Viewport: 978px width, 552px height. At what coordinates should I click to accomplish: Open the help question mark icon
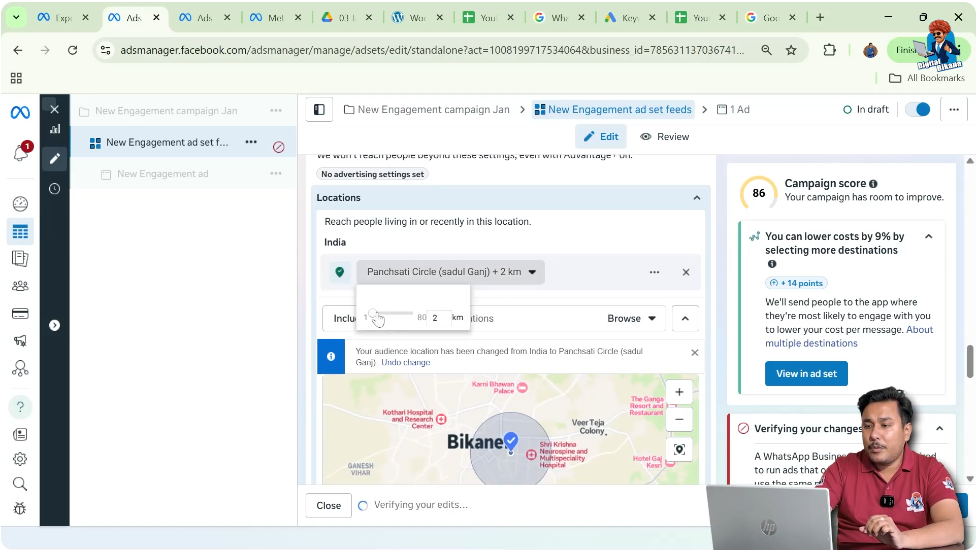pos(20,407)
